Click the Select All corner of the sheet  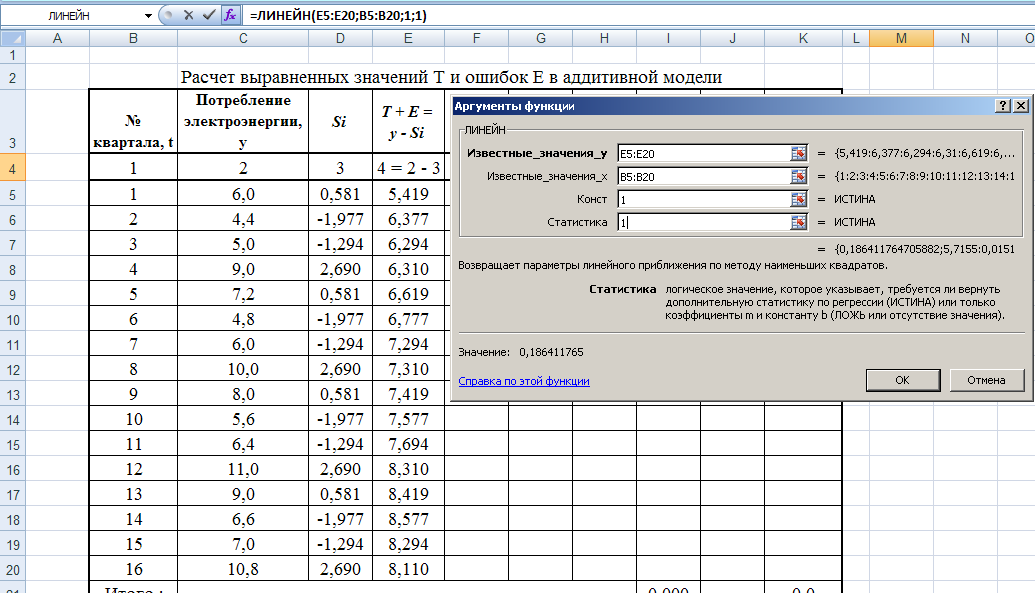[x=13, y=38]
